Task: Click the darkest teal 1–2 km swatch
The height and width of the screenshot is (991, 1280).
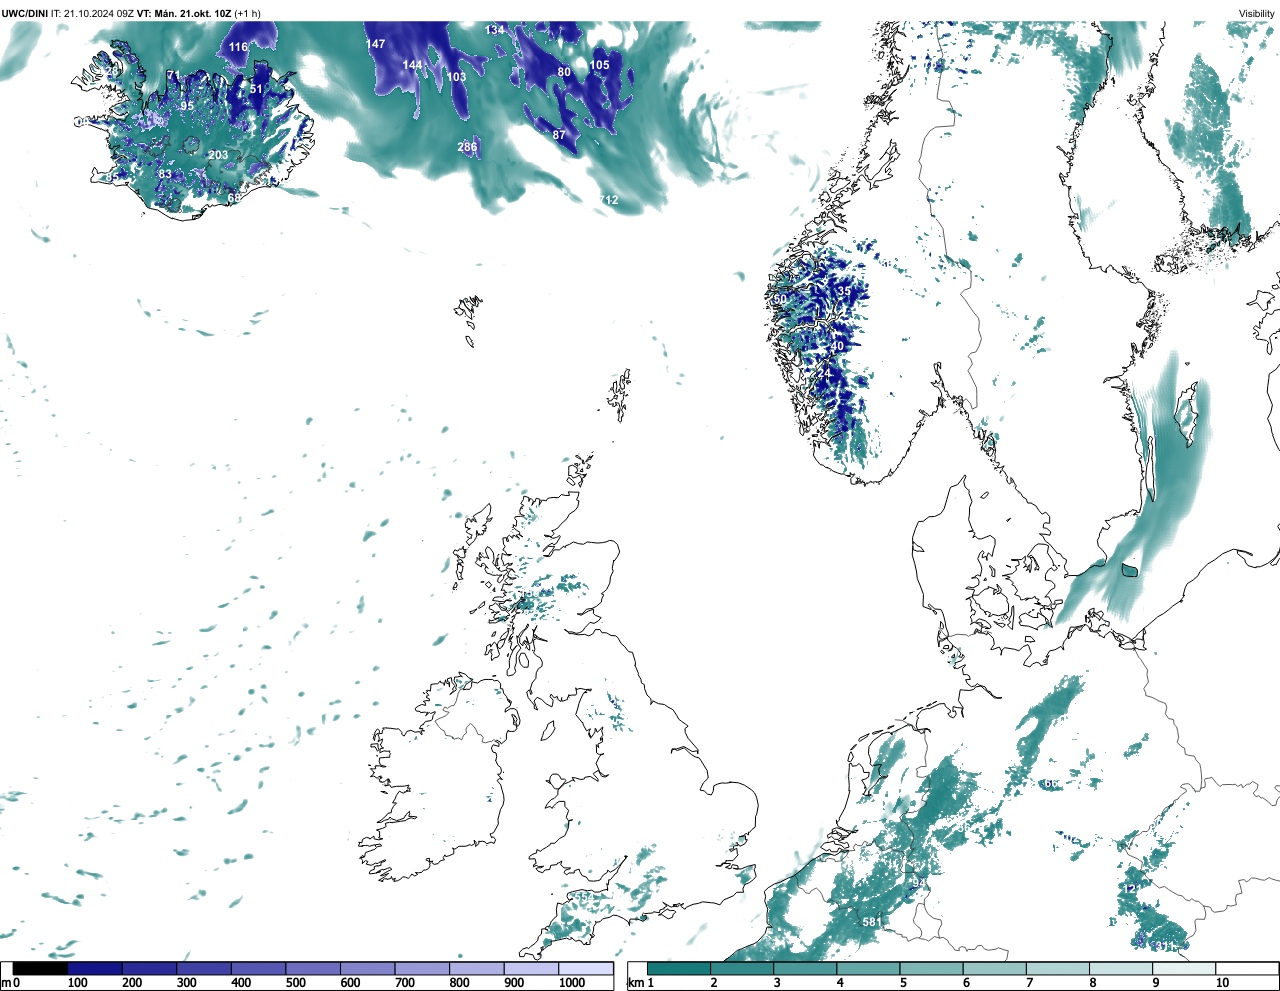Action: pos(679,968)
